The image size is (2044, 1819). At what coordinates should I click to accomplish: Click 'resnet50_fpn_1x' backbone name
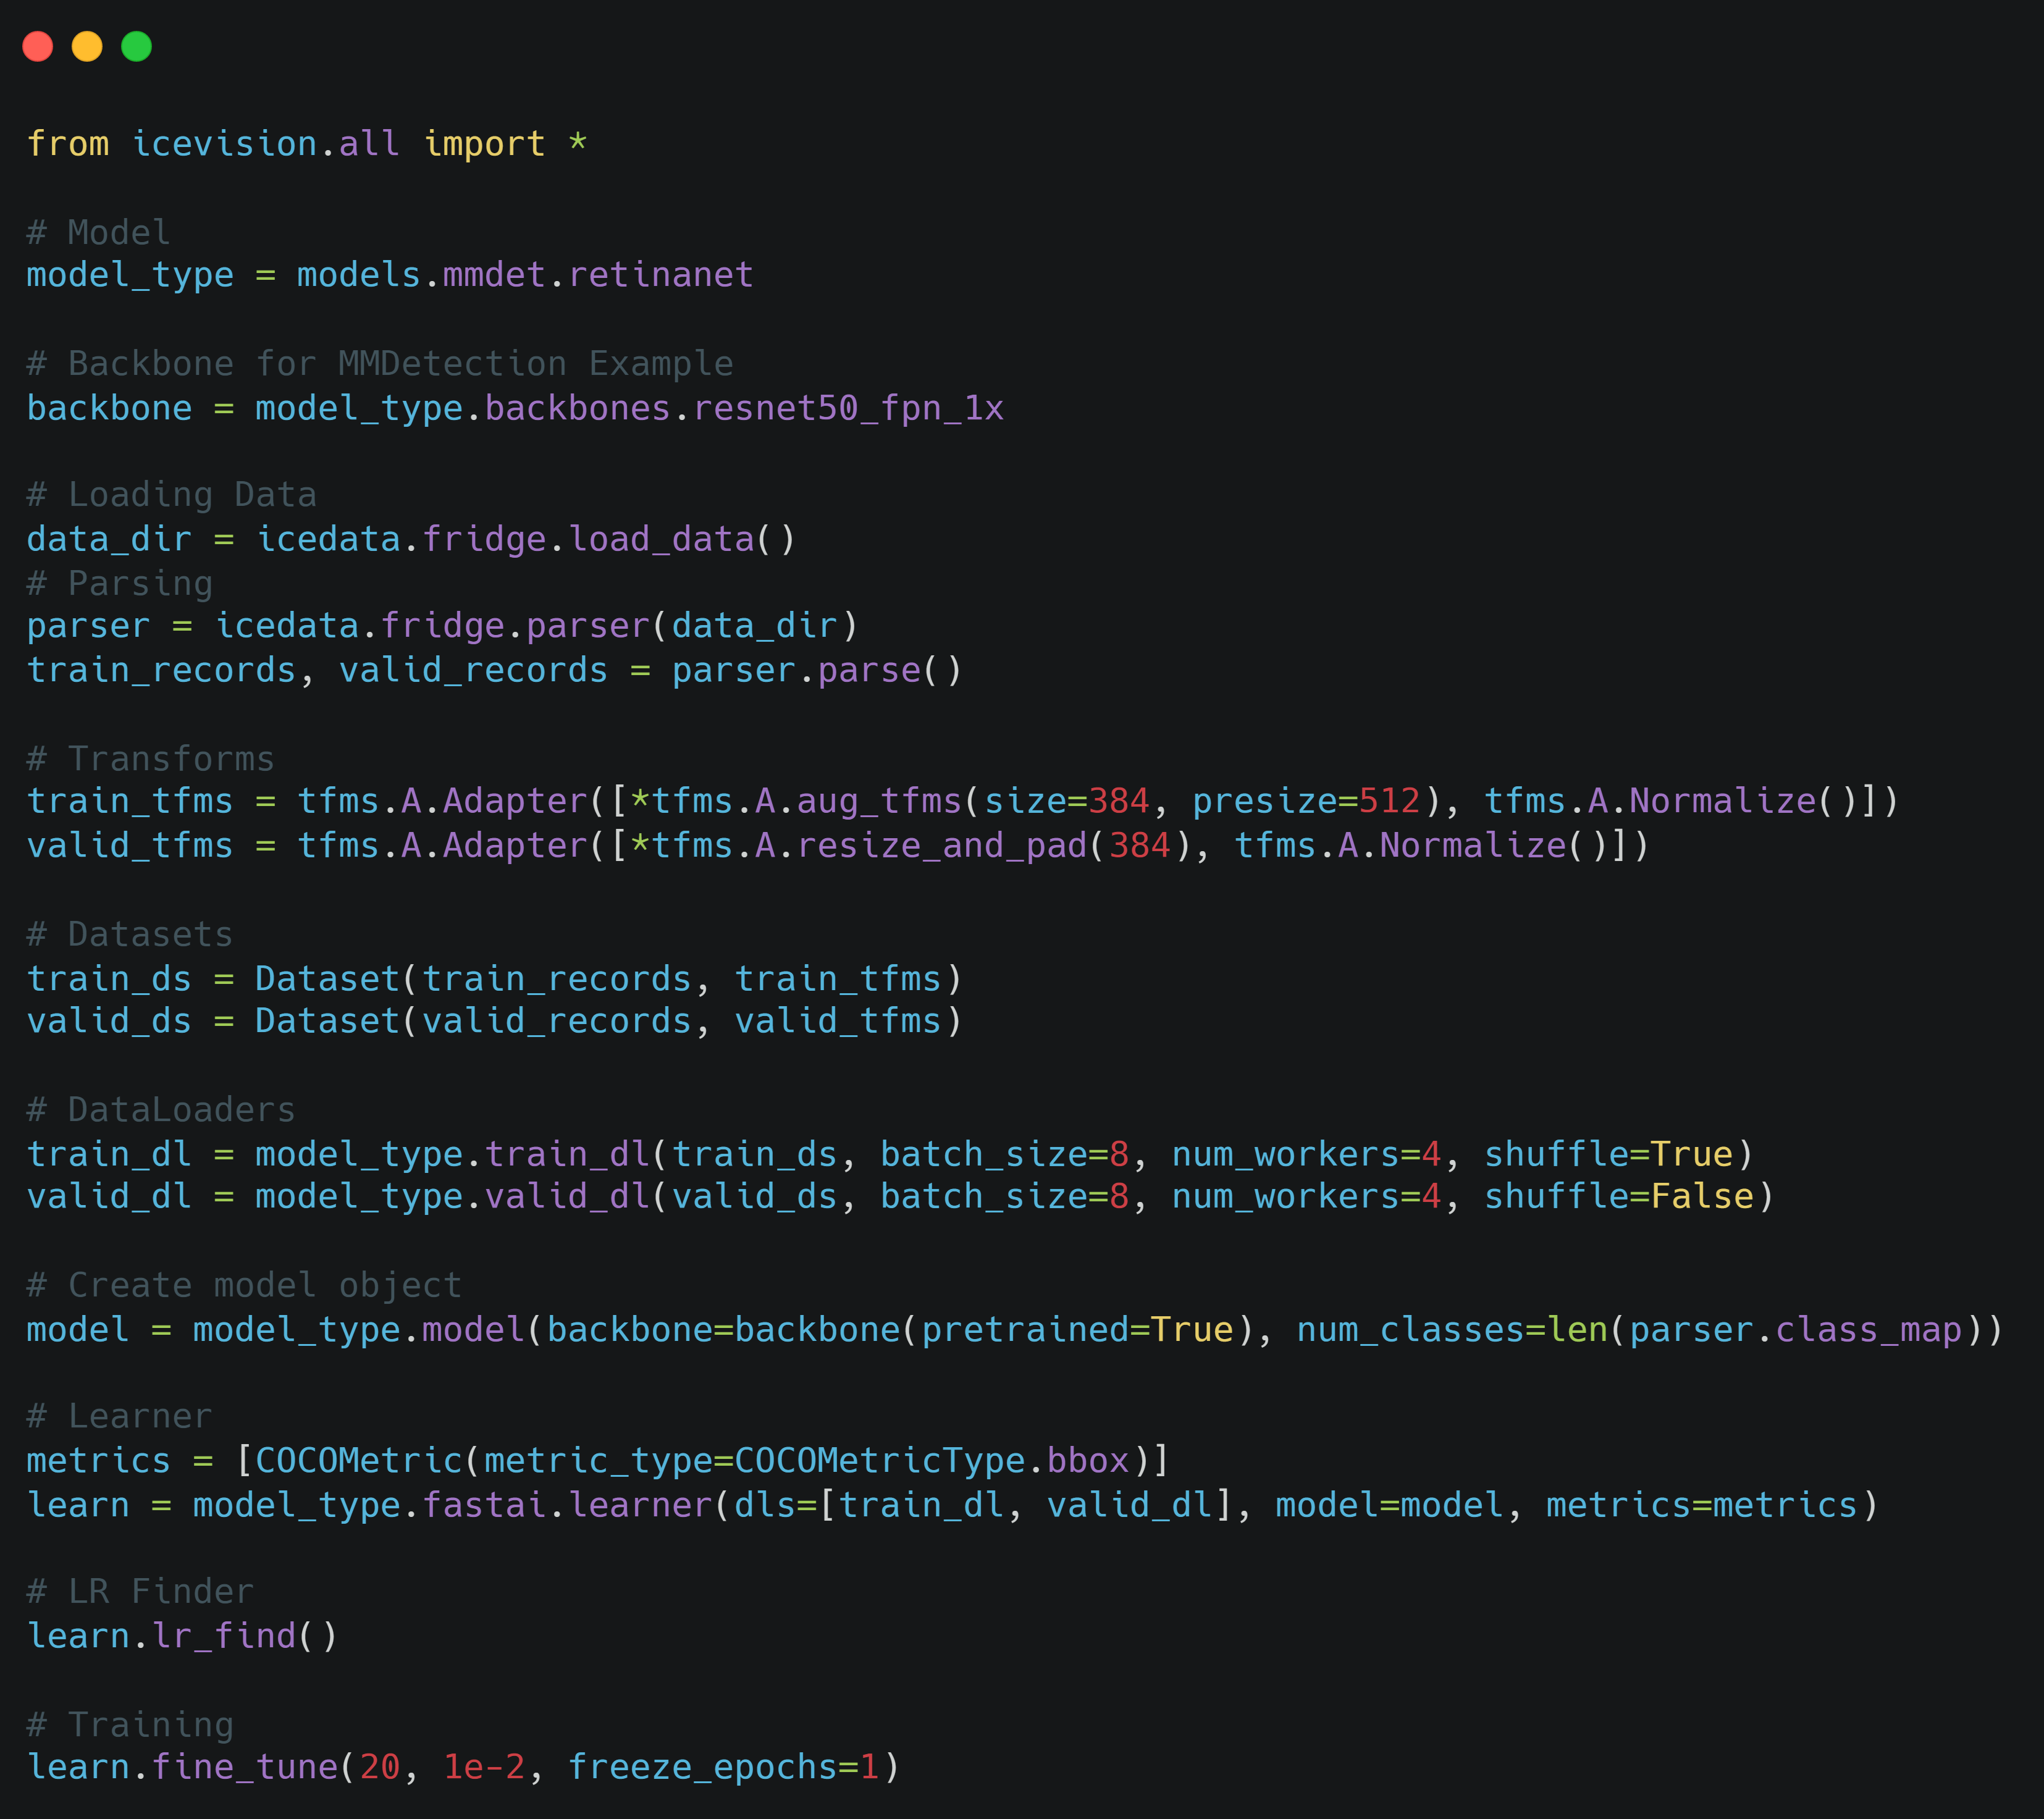(x=848, y=408)
